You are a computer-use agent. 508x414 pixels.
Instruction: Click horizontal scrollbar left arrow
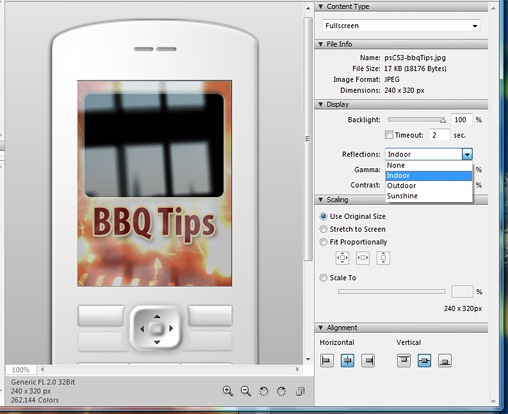pos(42,369)
